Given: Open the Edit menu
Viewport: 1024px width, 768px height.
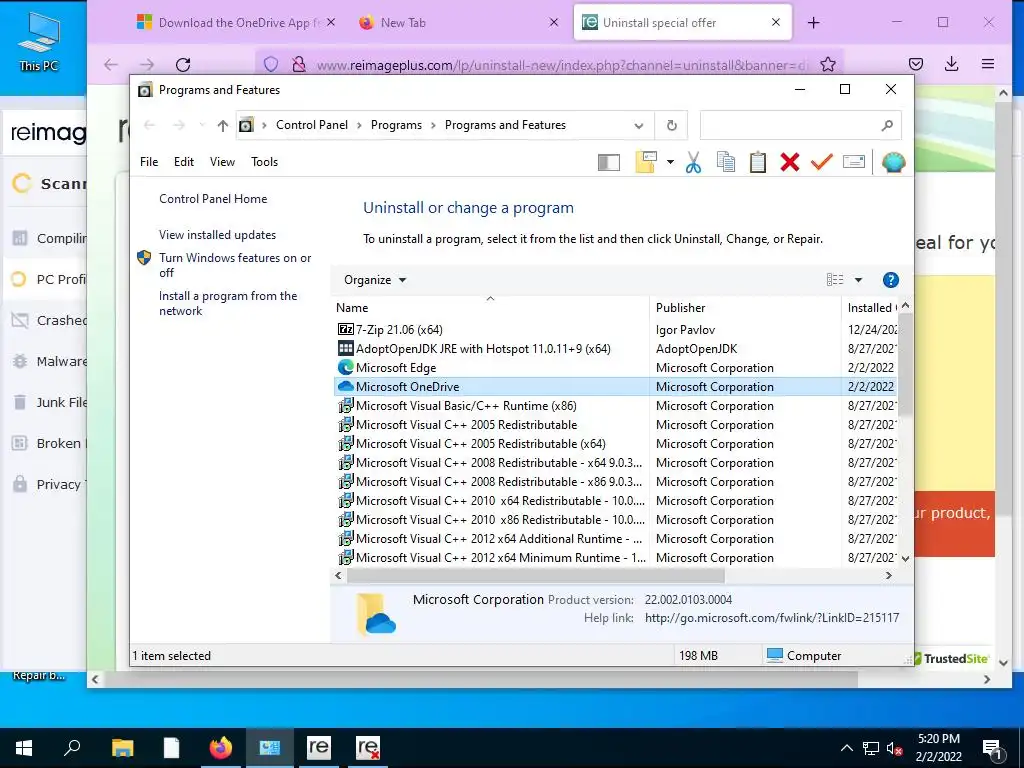Looking at the screenshot, I should click(x=184, y=162).
